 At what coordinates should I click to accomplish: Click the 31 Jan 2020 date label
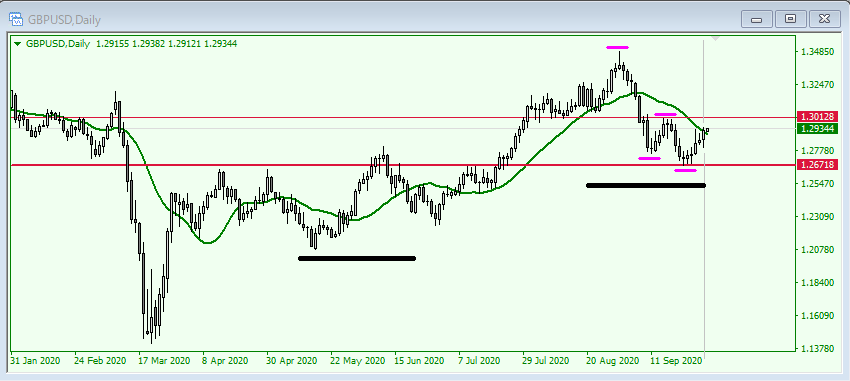(35, 360)
